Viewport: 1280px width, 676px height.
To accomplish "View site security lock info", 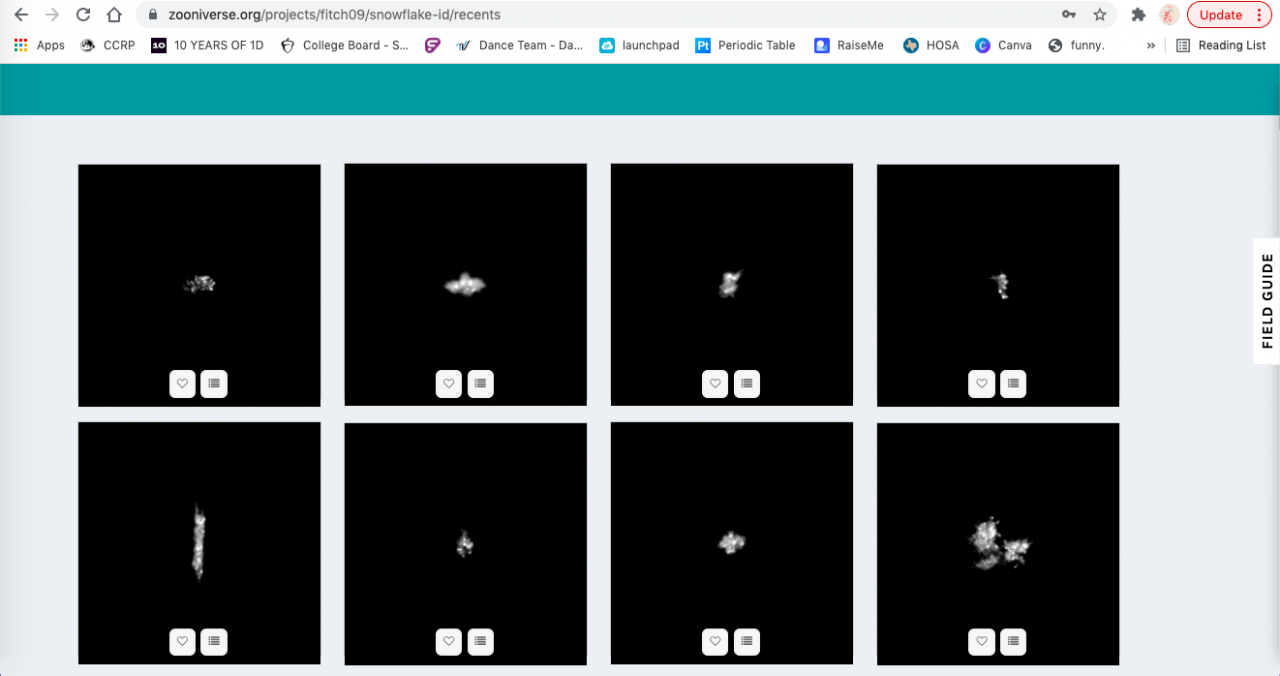I will (152, 15).
